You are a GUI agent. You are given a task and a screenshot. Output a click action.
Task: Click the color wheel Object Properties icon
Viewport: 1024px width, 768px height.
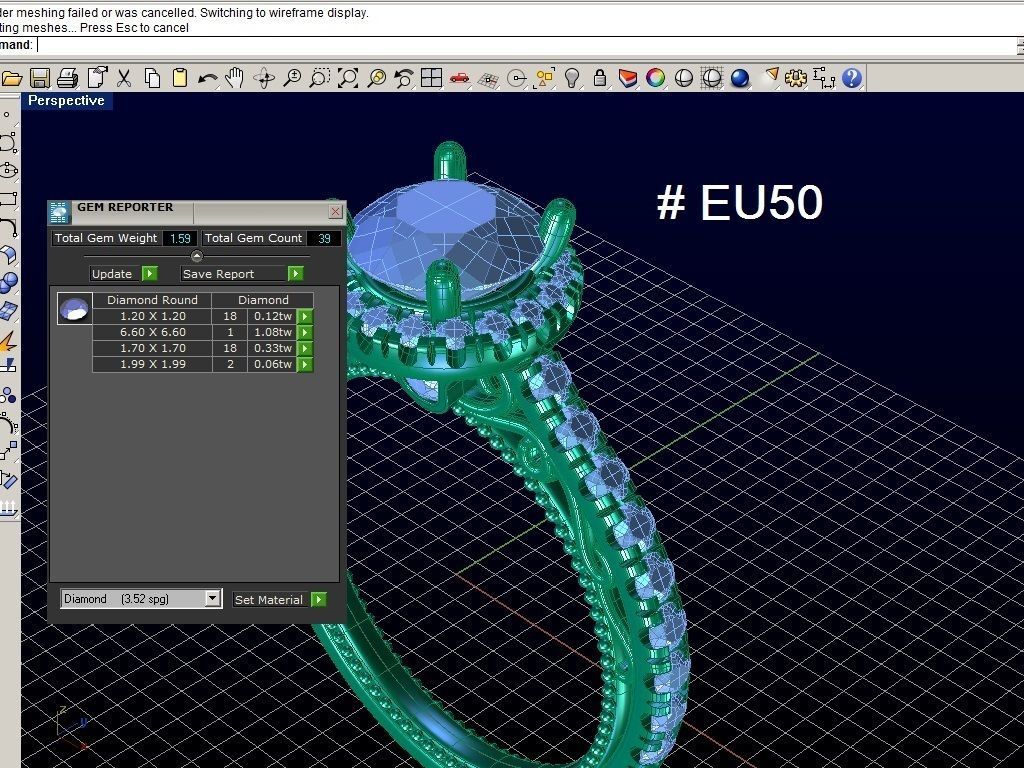pyautogui.click(x=655, y=78)
